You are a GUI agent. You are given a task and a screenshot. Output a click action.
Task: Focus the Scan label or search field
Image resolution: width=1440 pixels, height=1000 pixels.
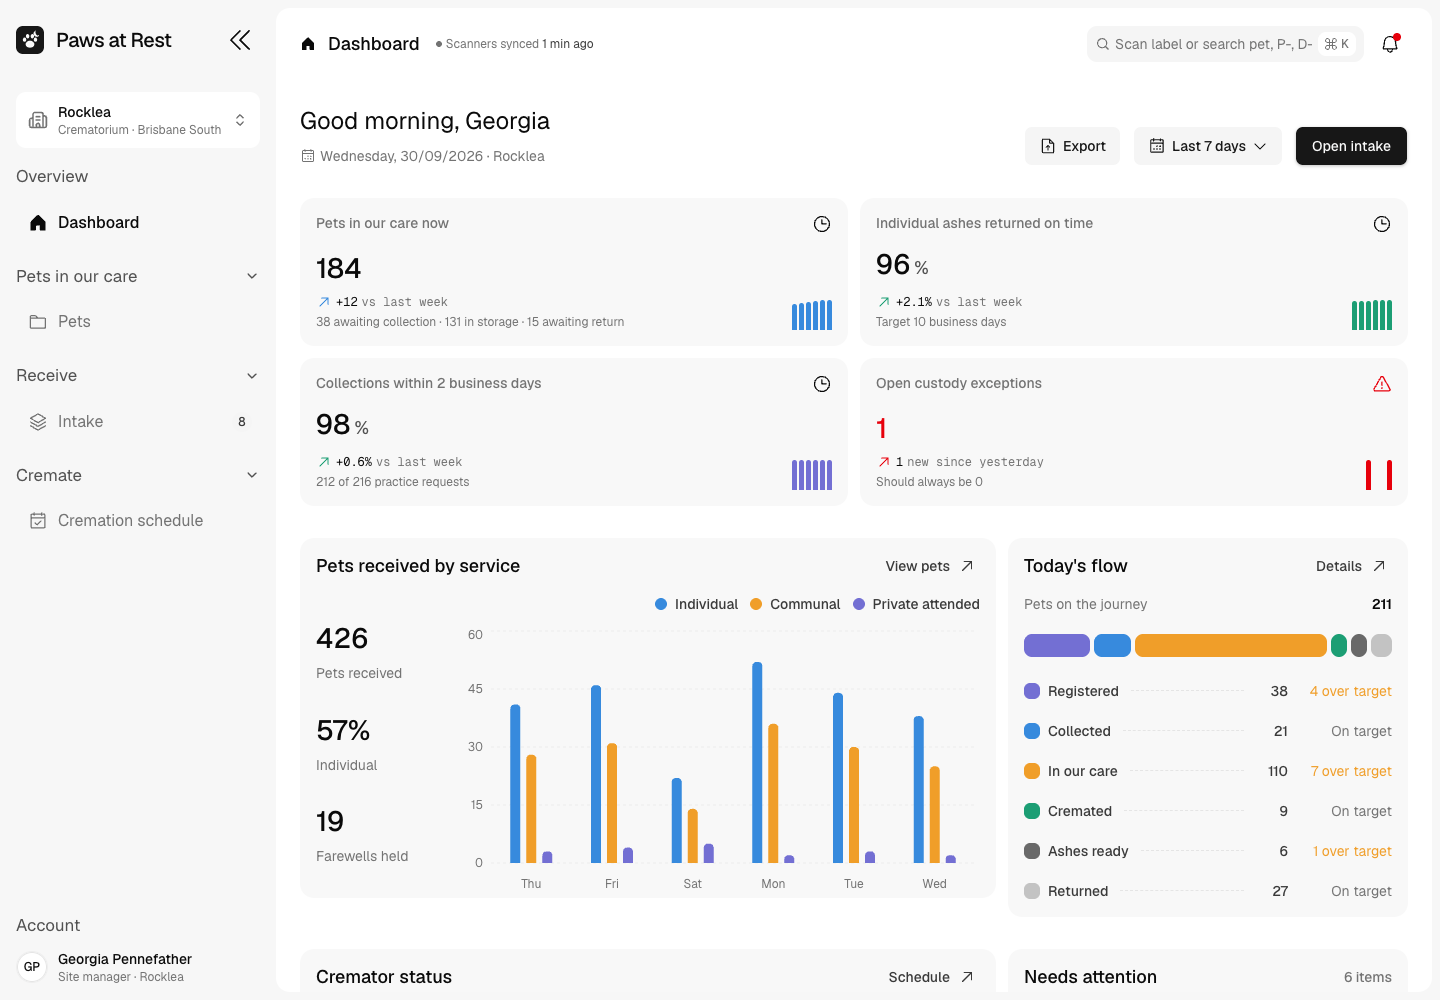(x=1225, y=44)
